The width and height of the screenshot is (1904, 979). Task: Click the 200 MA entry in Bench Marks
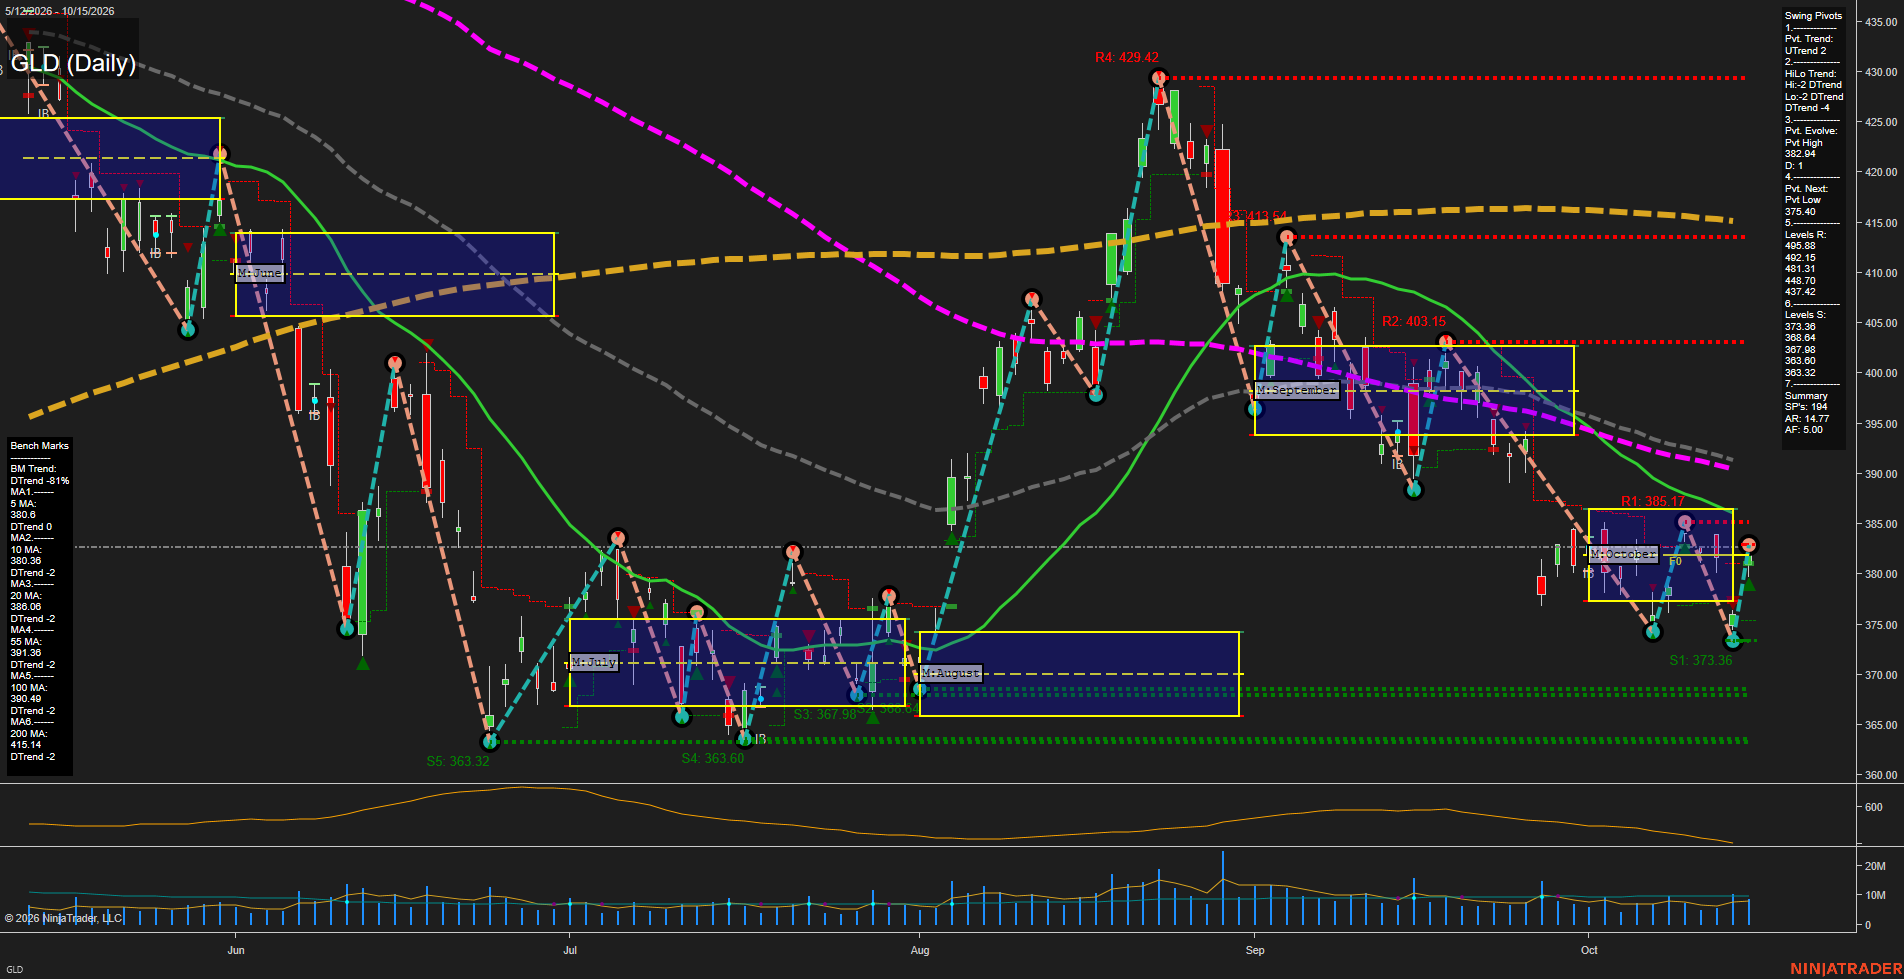coord(29,734)
